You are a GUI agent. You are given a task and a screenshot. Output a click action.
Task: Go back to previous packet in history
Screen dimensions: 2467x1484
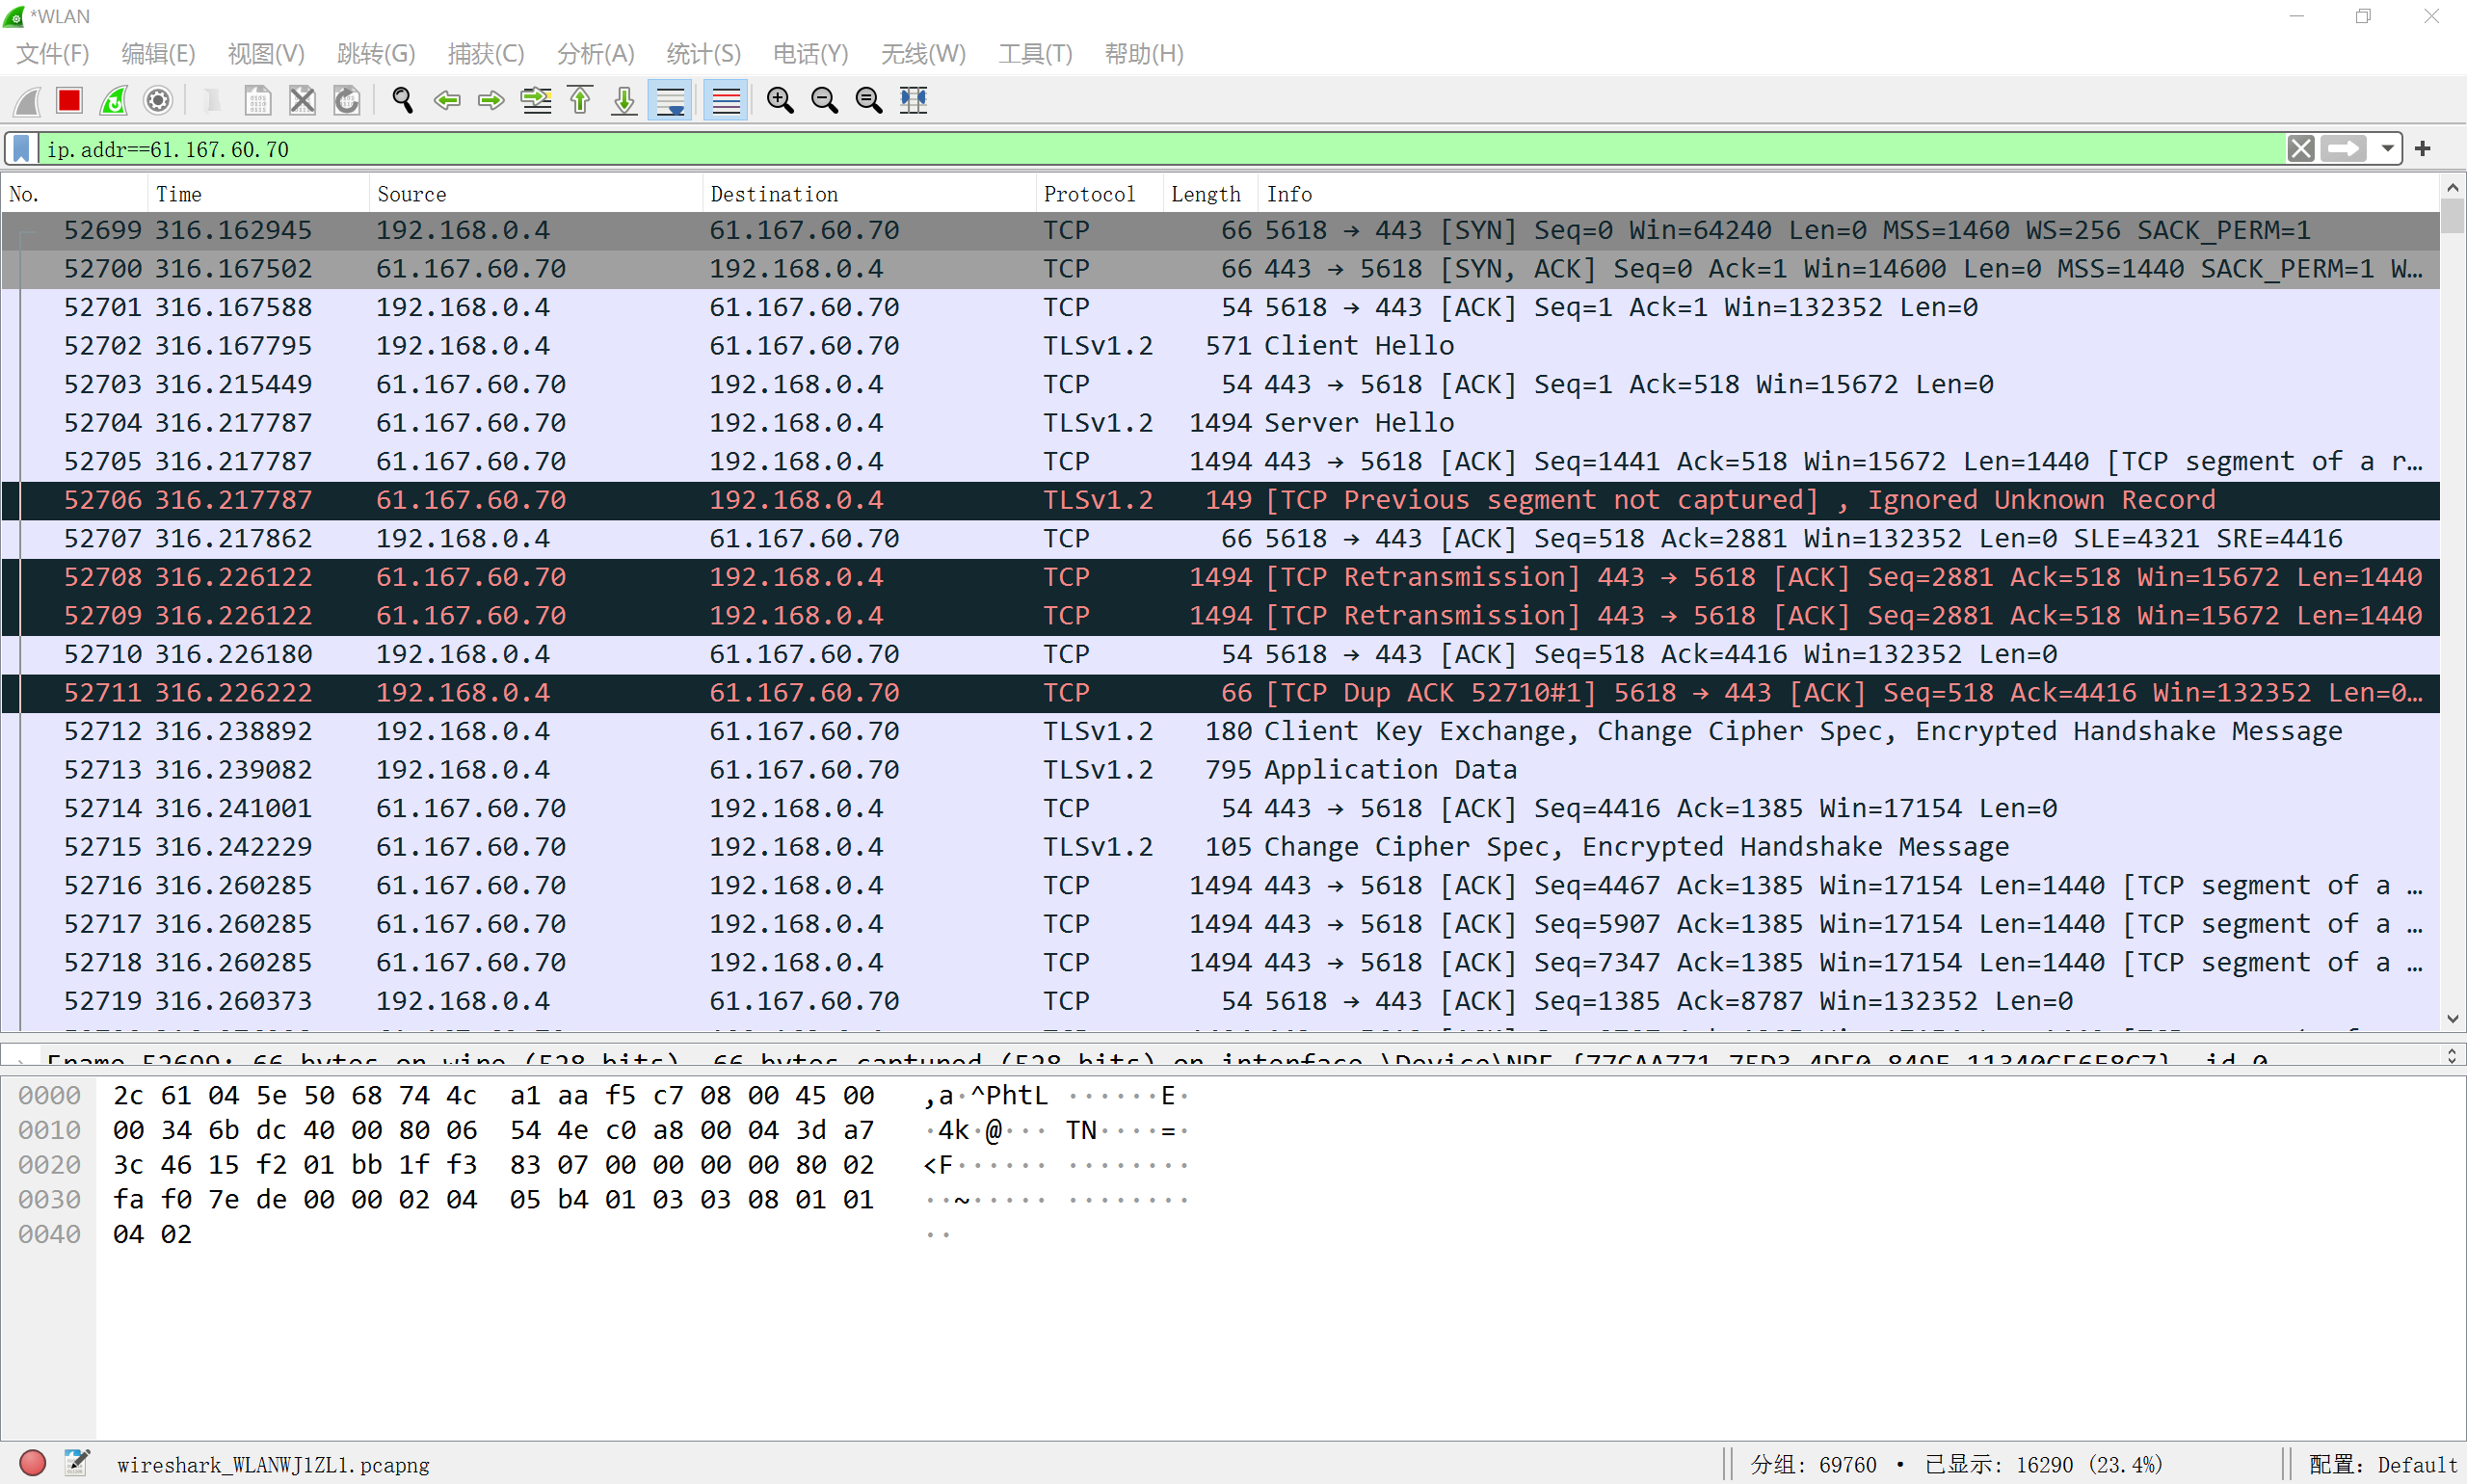(447, 100)
